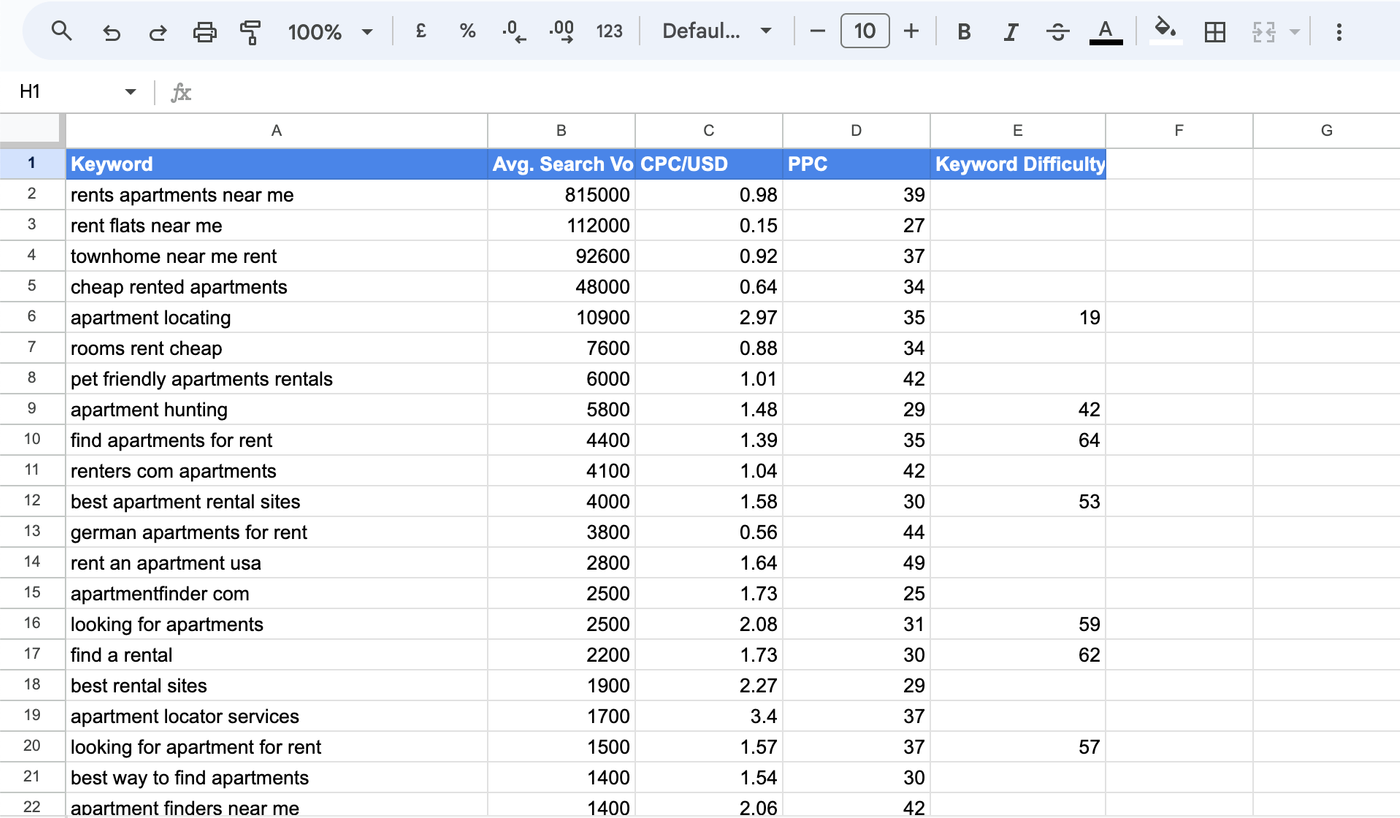Open the font selection dropdown
The width and height of the screenshot is (1400, 818).
(x=716, y=31)
